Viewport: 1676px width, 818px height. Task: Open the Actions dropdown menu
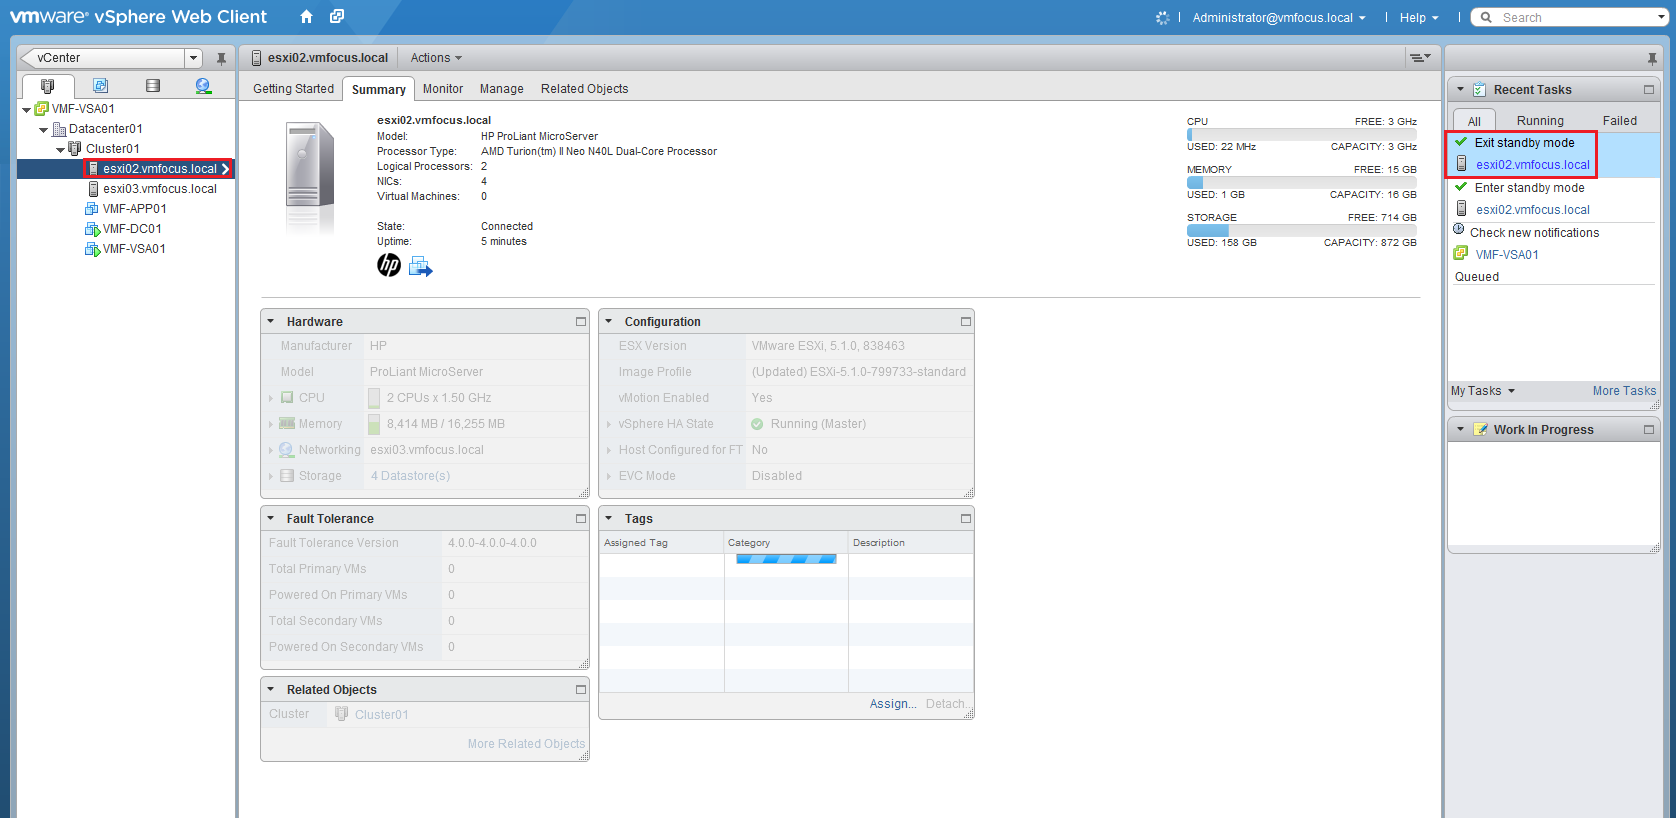pyautogui.click(x=436, y=58)
